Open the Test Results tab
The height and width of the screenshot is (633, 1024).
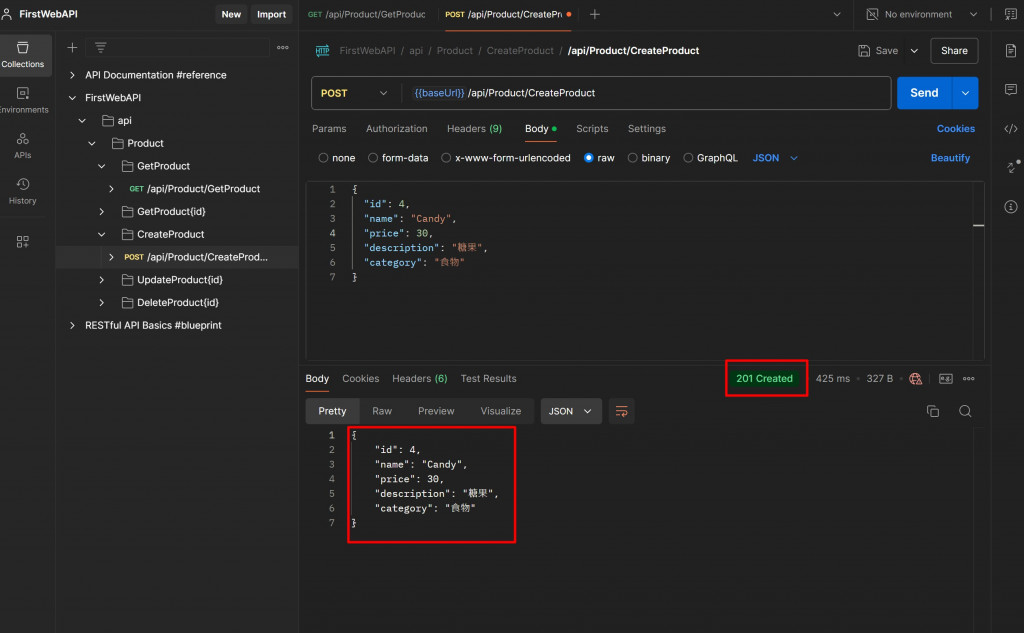click(488, 379)
